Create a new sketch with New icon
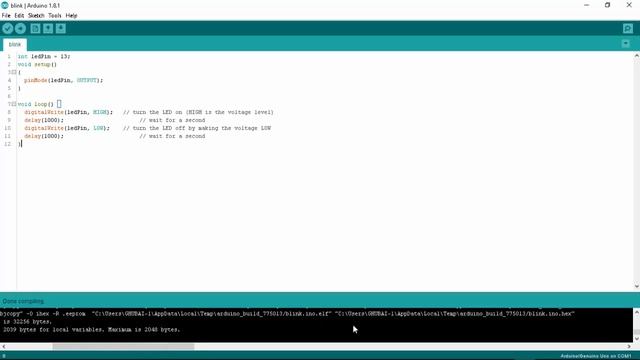640x360 pixels. pos(35,29)
